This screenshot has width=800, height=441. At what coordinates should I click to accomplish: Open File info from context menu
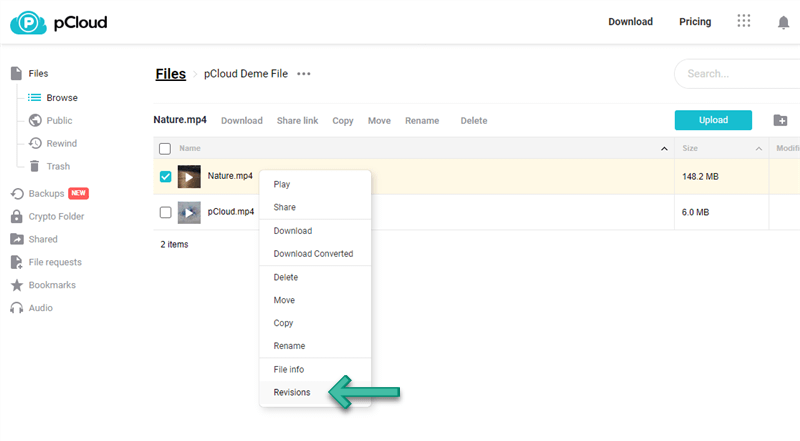pyautogui.click(x=315, y=370)
